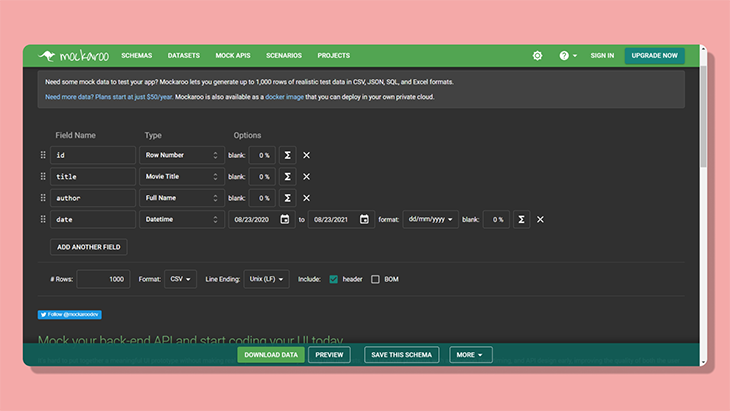Open the calendar picker for start date 08/23/2020
This screenshot has height=411, width=730.
tap(284, 219)
